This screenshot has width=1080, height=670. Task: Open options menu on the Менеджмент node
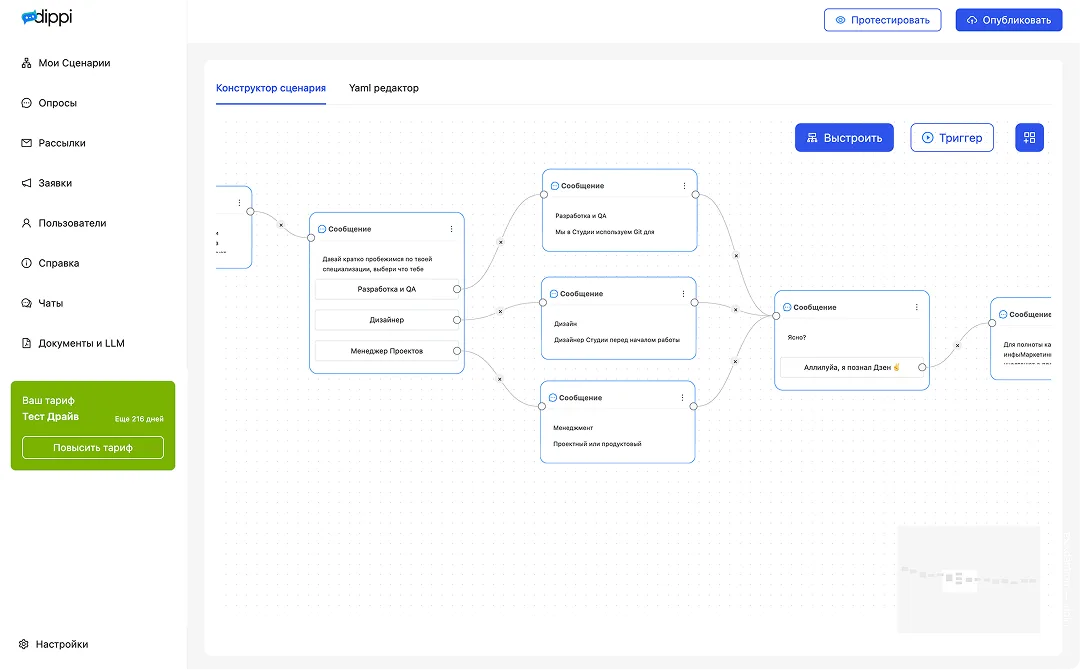pyautogui.click(x=683, y=397)
